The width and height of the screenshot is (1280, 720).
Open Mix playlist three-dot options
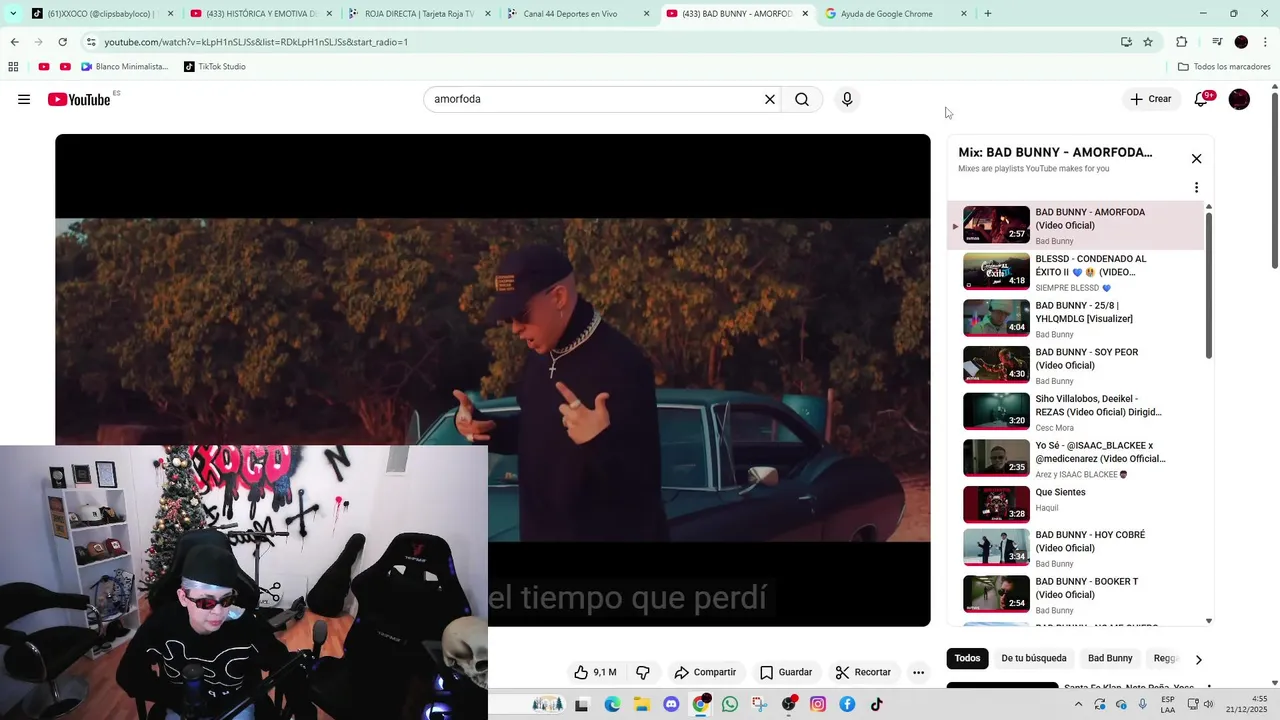pyautogui.click(x=1196, y=187)
